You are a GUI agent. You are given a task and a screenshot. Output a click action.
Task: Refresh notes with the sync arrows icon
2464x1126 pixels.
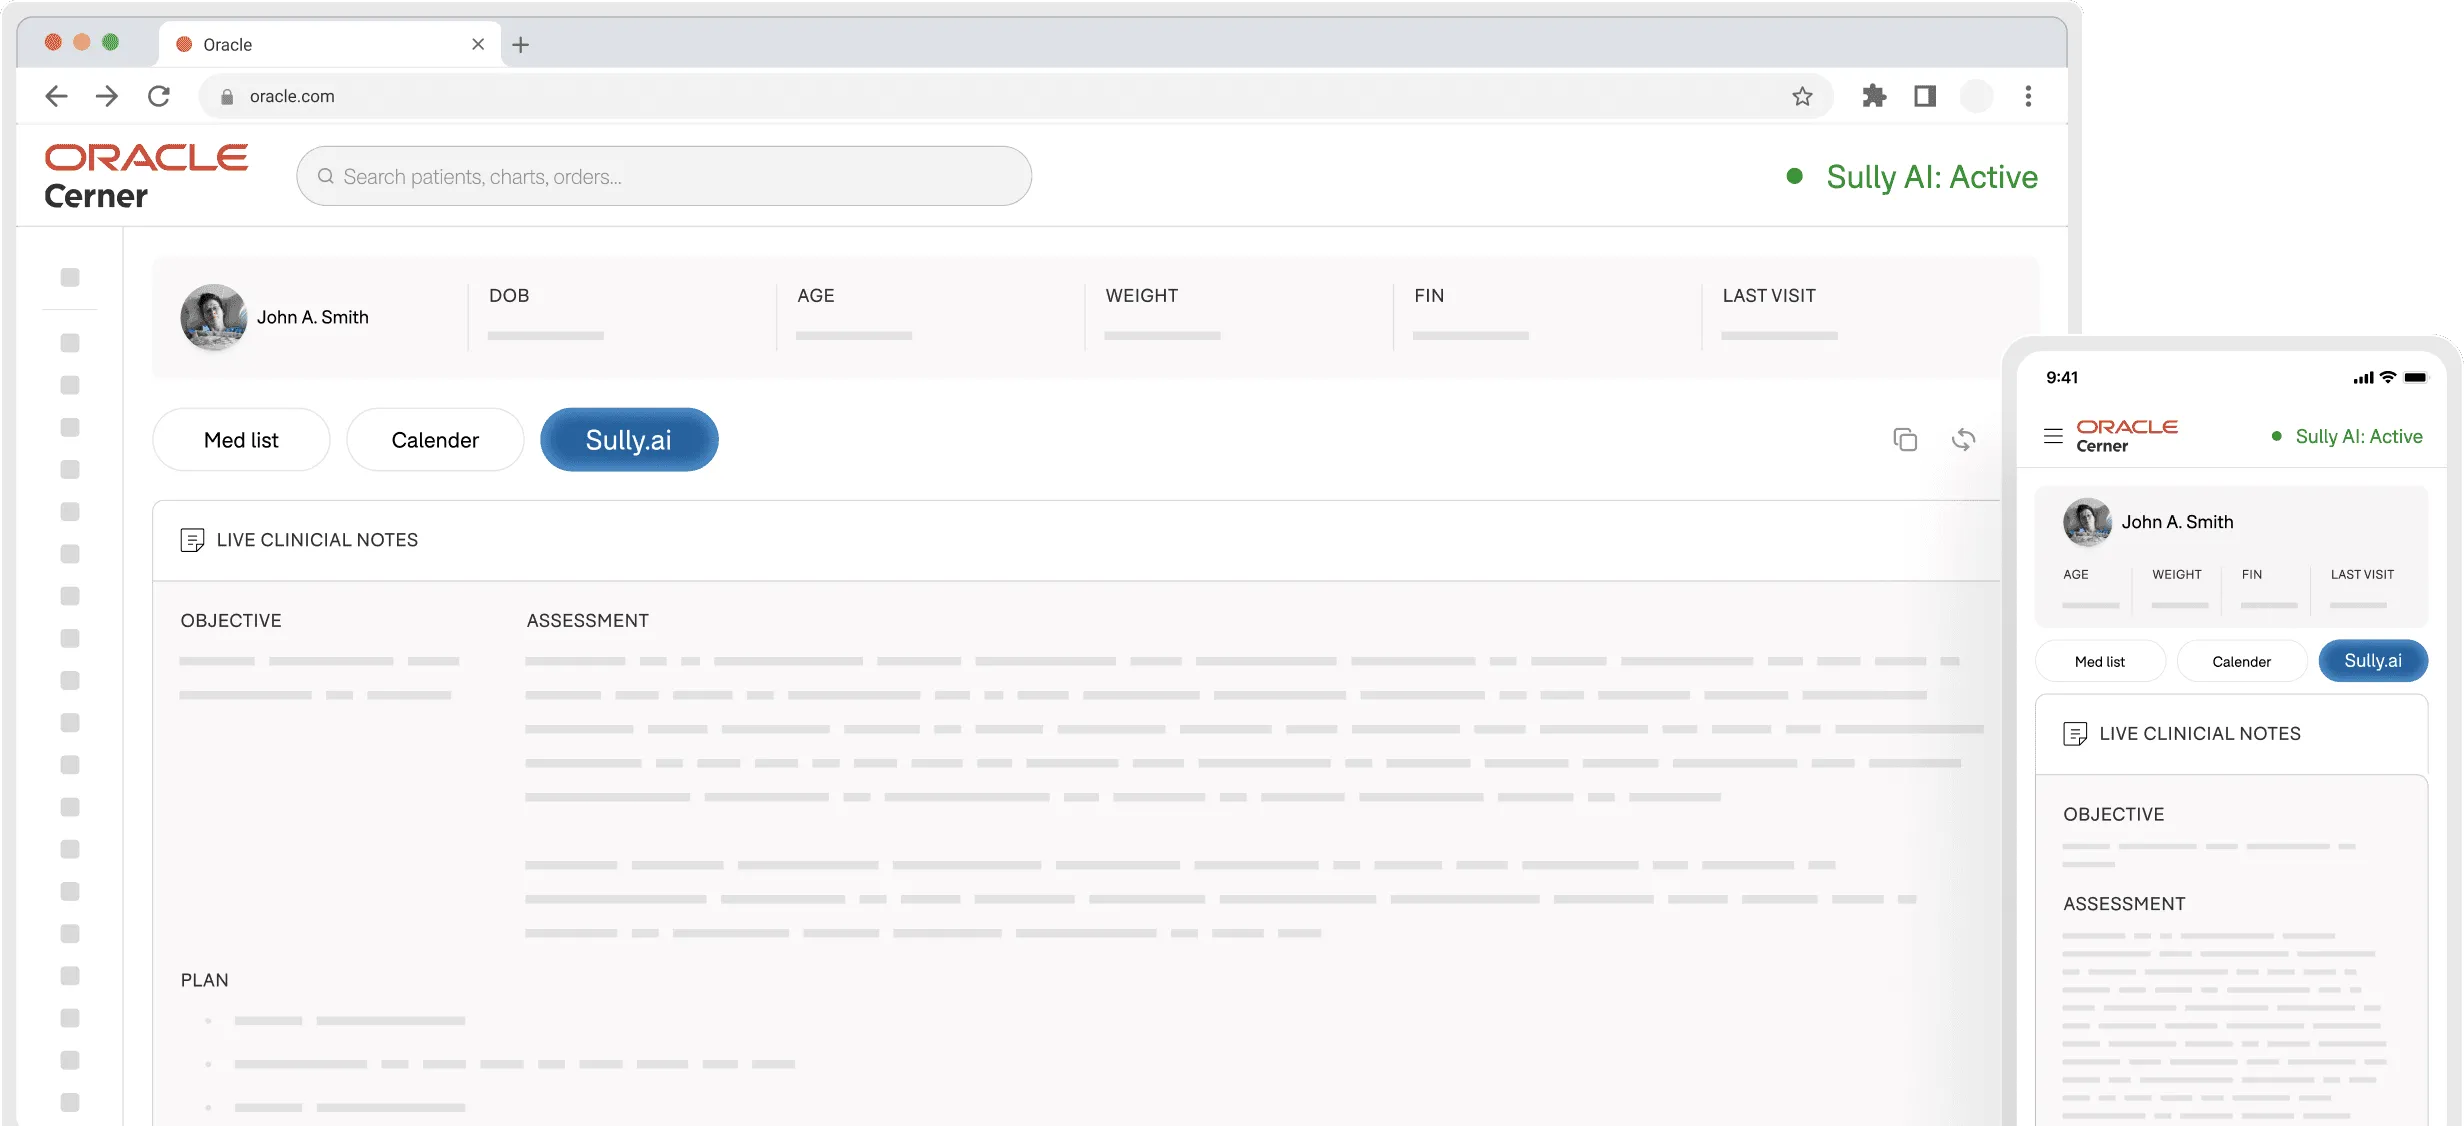pos(1964,439)
